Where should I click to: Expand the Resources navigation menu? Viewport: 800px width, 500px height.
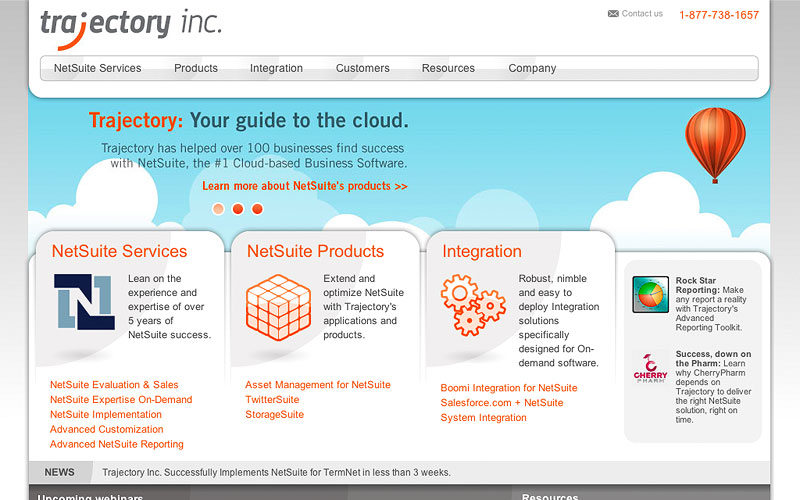click(x=448, y=68)
